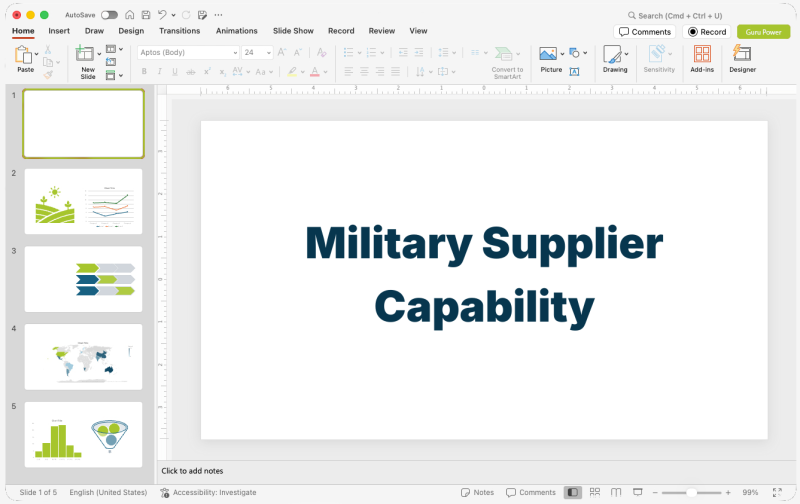The image size is (800, 504).
Task: Open the Numbering list dropdown arrow
Action: coord(382,53)
